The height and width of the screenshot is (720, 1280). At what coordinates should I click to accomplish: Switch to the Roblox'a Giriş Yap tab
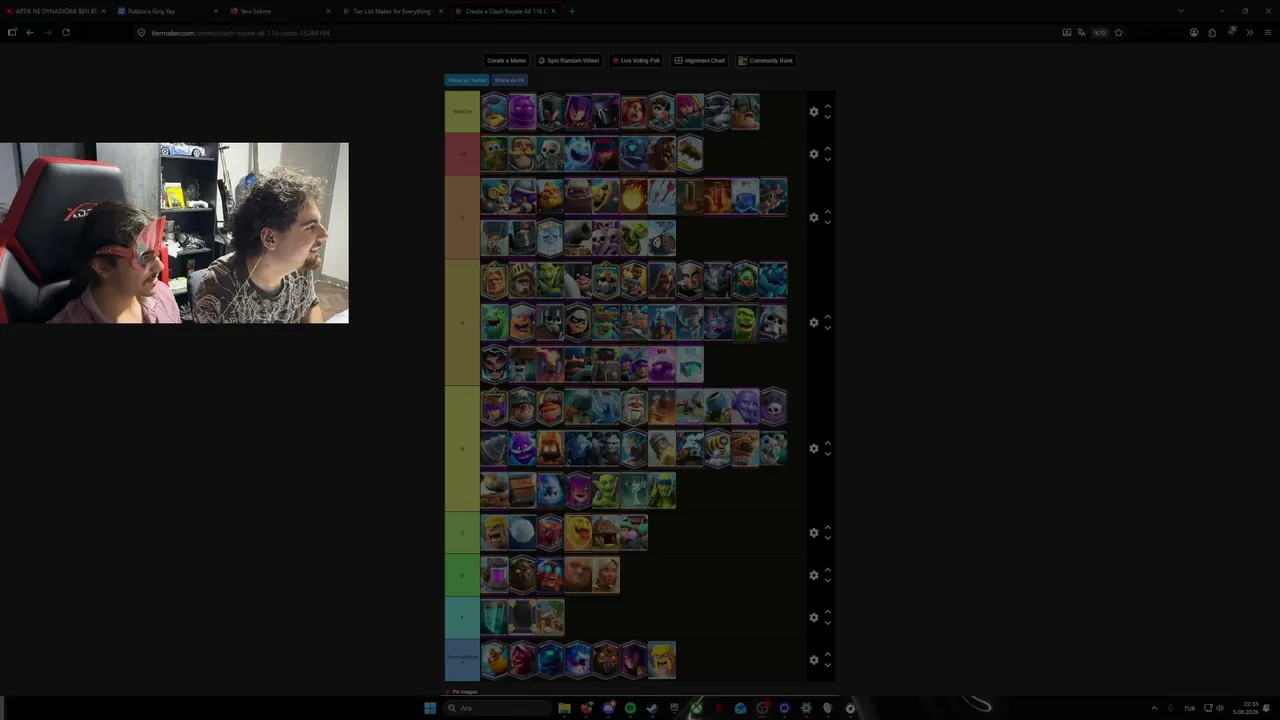(165, 11)
